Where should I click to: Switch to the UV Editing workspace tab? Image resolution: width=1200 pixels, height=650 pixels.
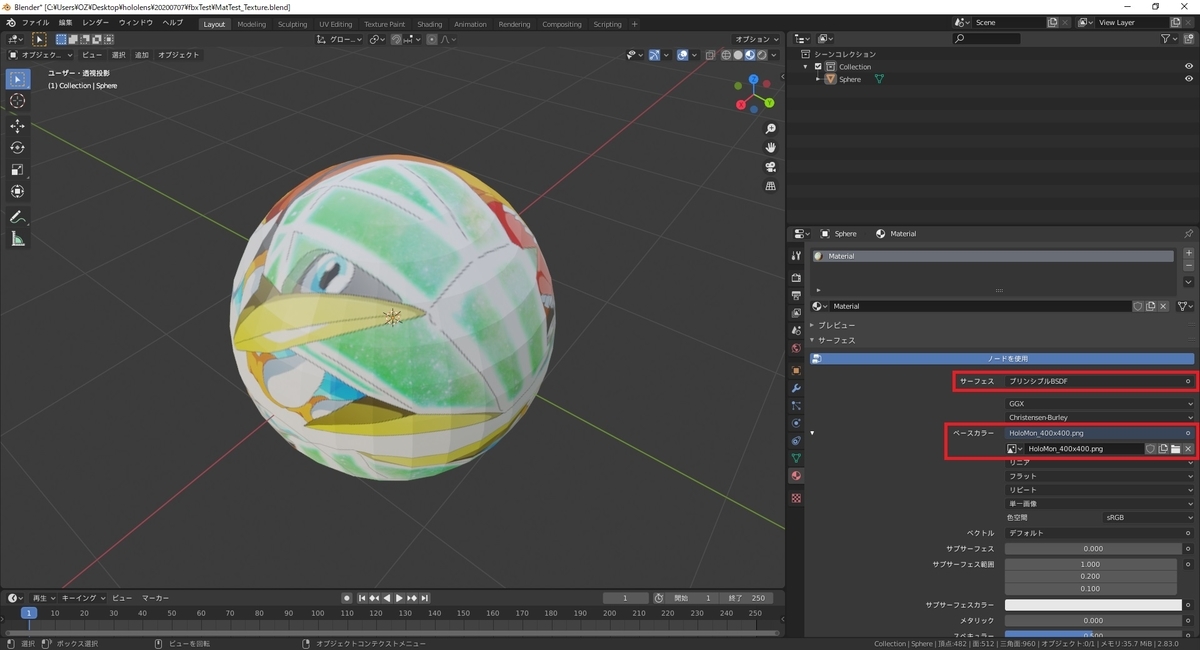tap(336, 24)
